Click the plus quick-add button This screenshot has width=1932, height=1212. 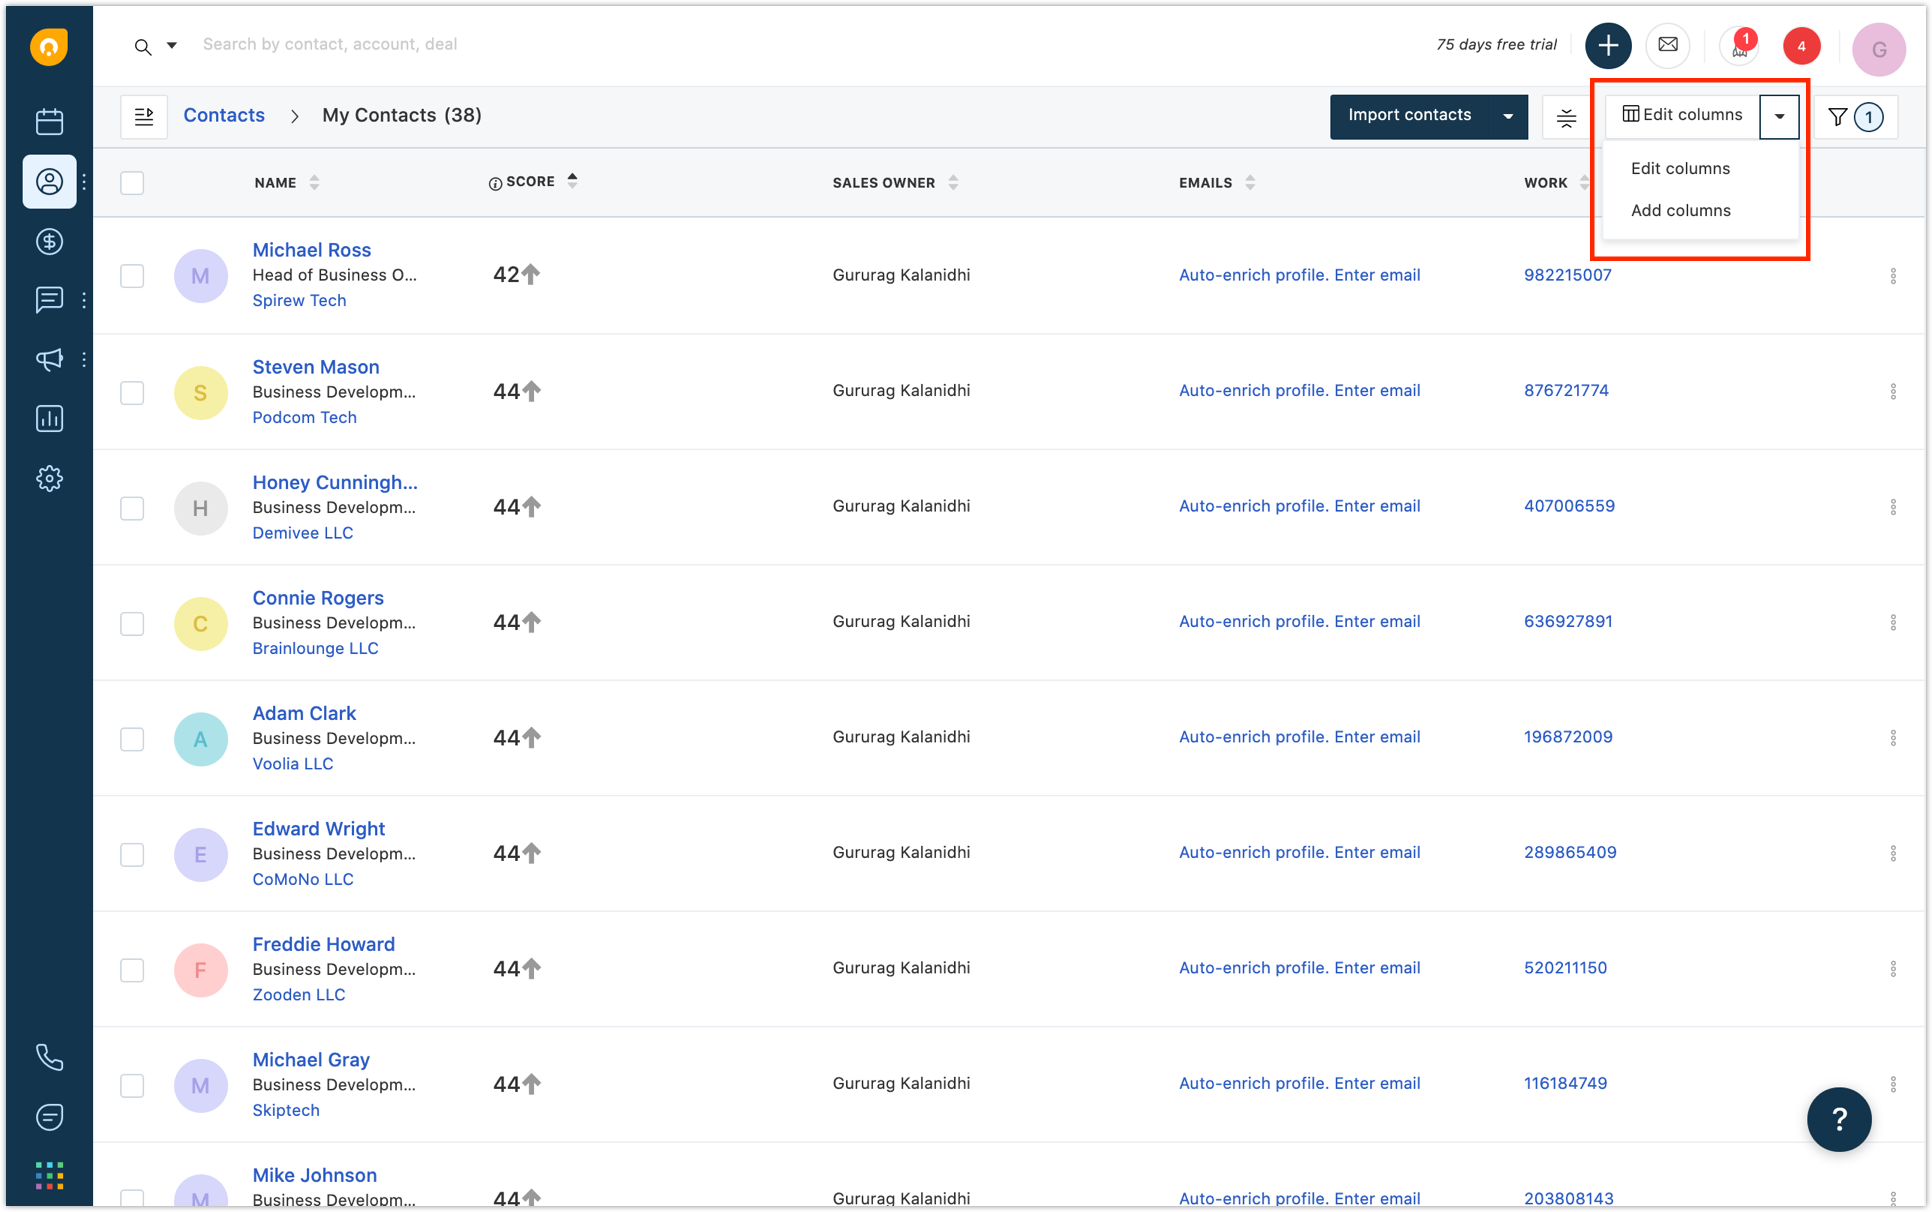coord(1607,45)
